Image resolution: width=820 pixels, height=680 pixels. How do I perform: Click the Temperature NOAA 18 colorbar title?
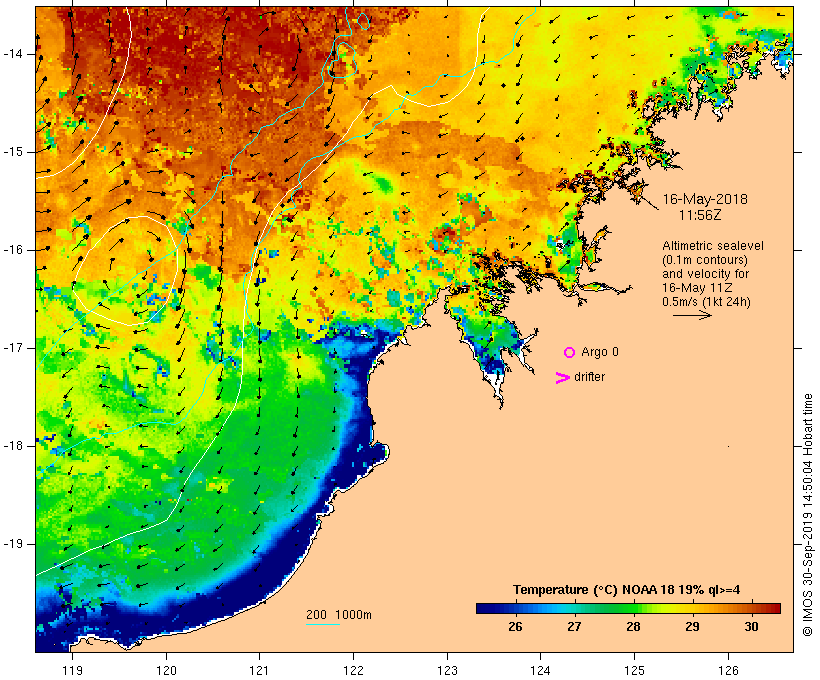(627, 590)
